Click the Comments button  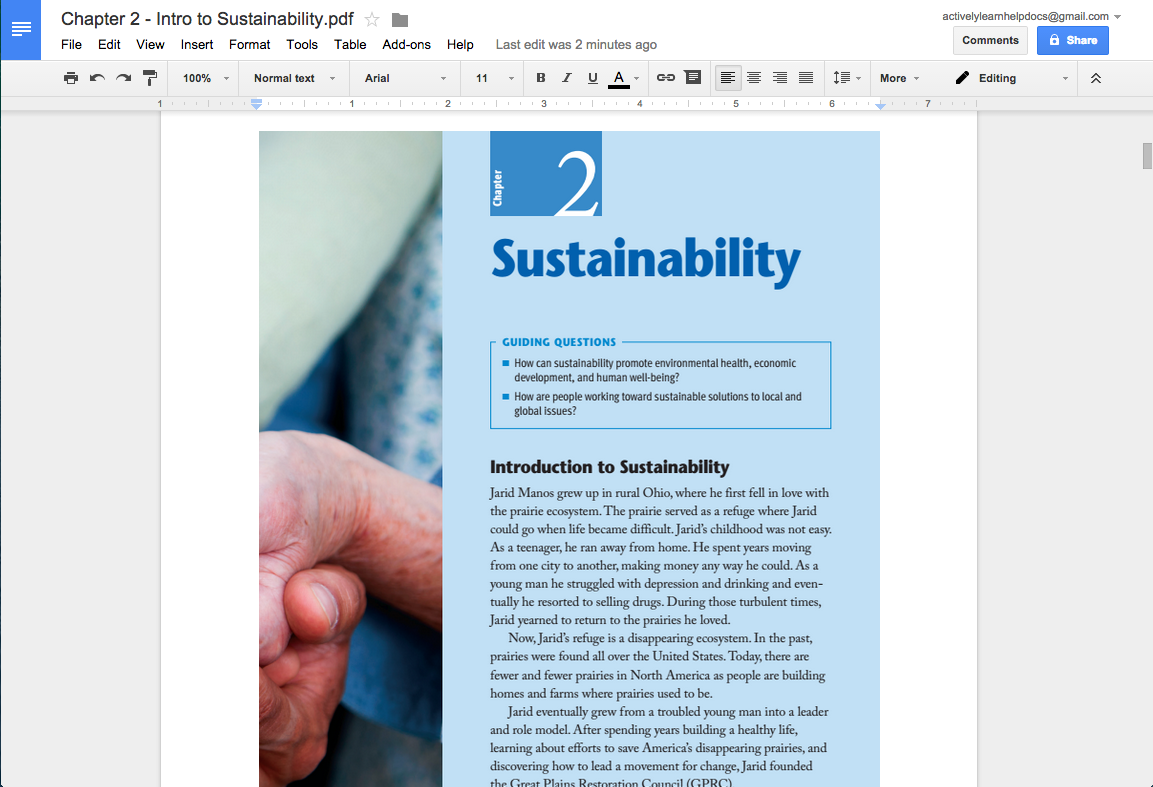point(990,40)
